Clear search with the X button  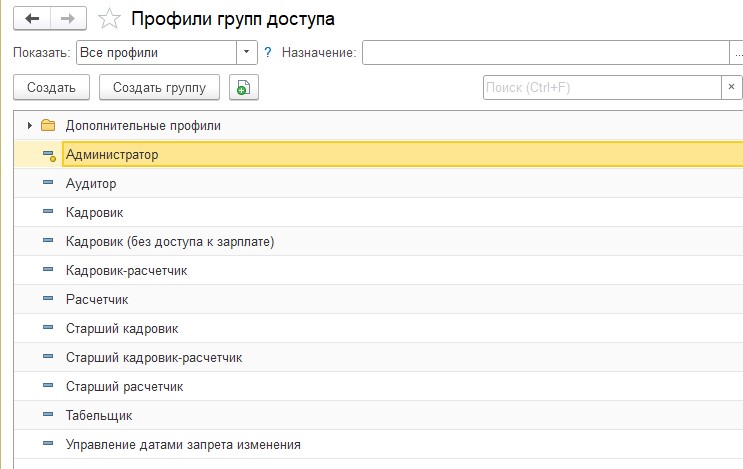pos(731,87)
